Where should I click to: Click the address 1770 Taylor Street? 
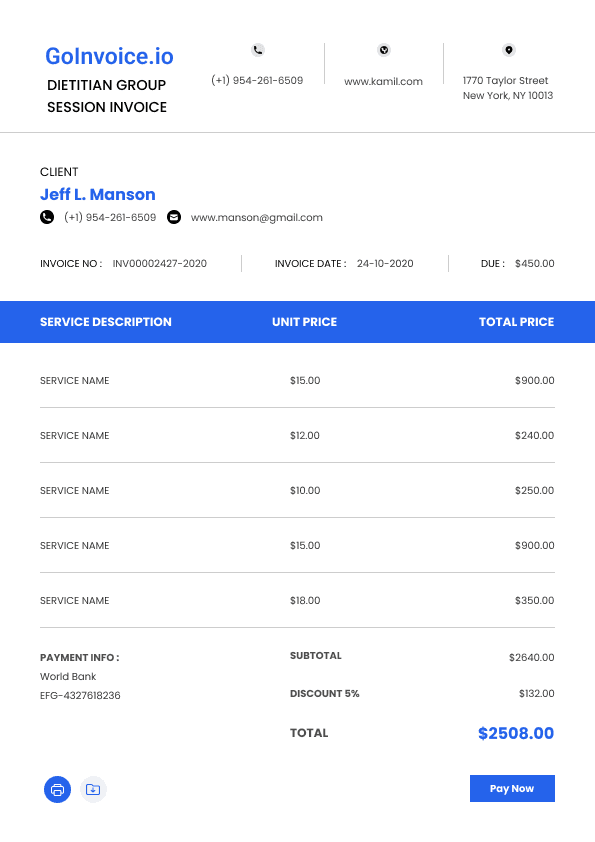(x=505, y=81)
